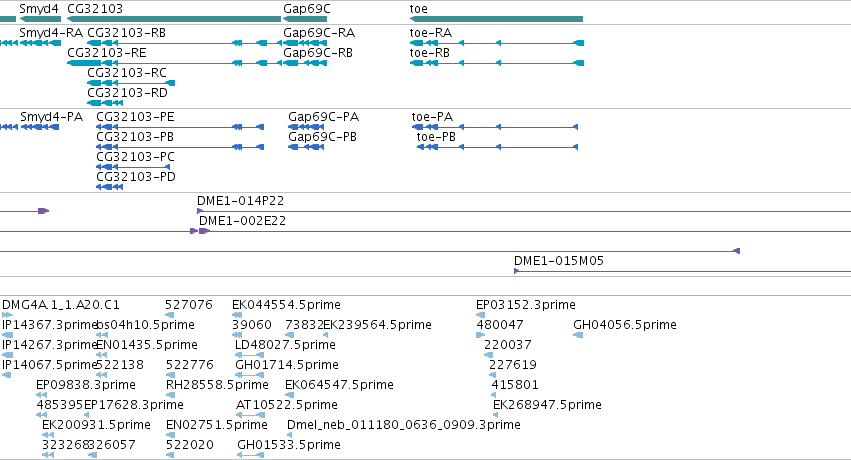Click the Gap69C gene bar

pos(304,19)
